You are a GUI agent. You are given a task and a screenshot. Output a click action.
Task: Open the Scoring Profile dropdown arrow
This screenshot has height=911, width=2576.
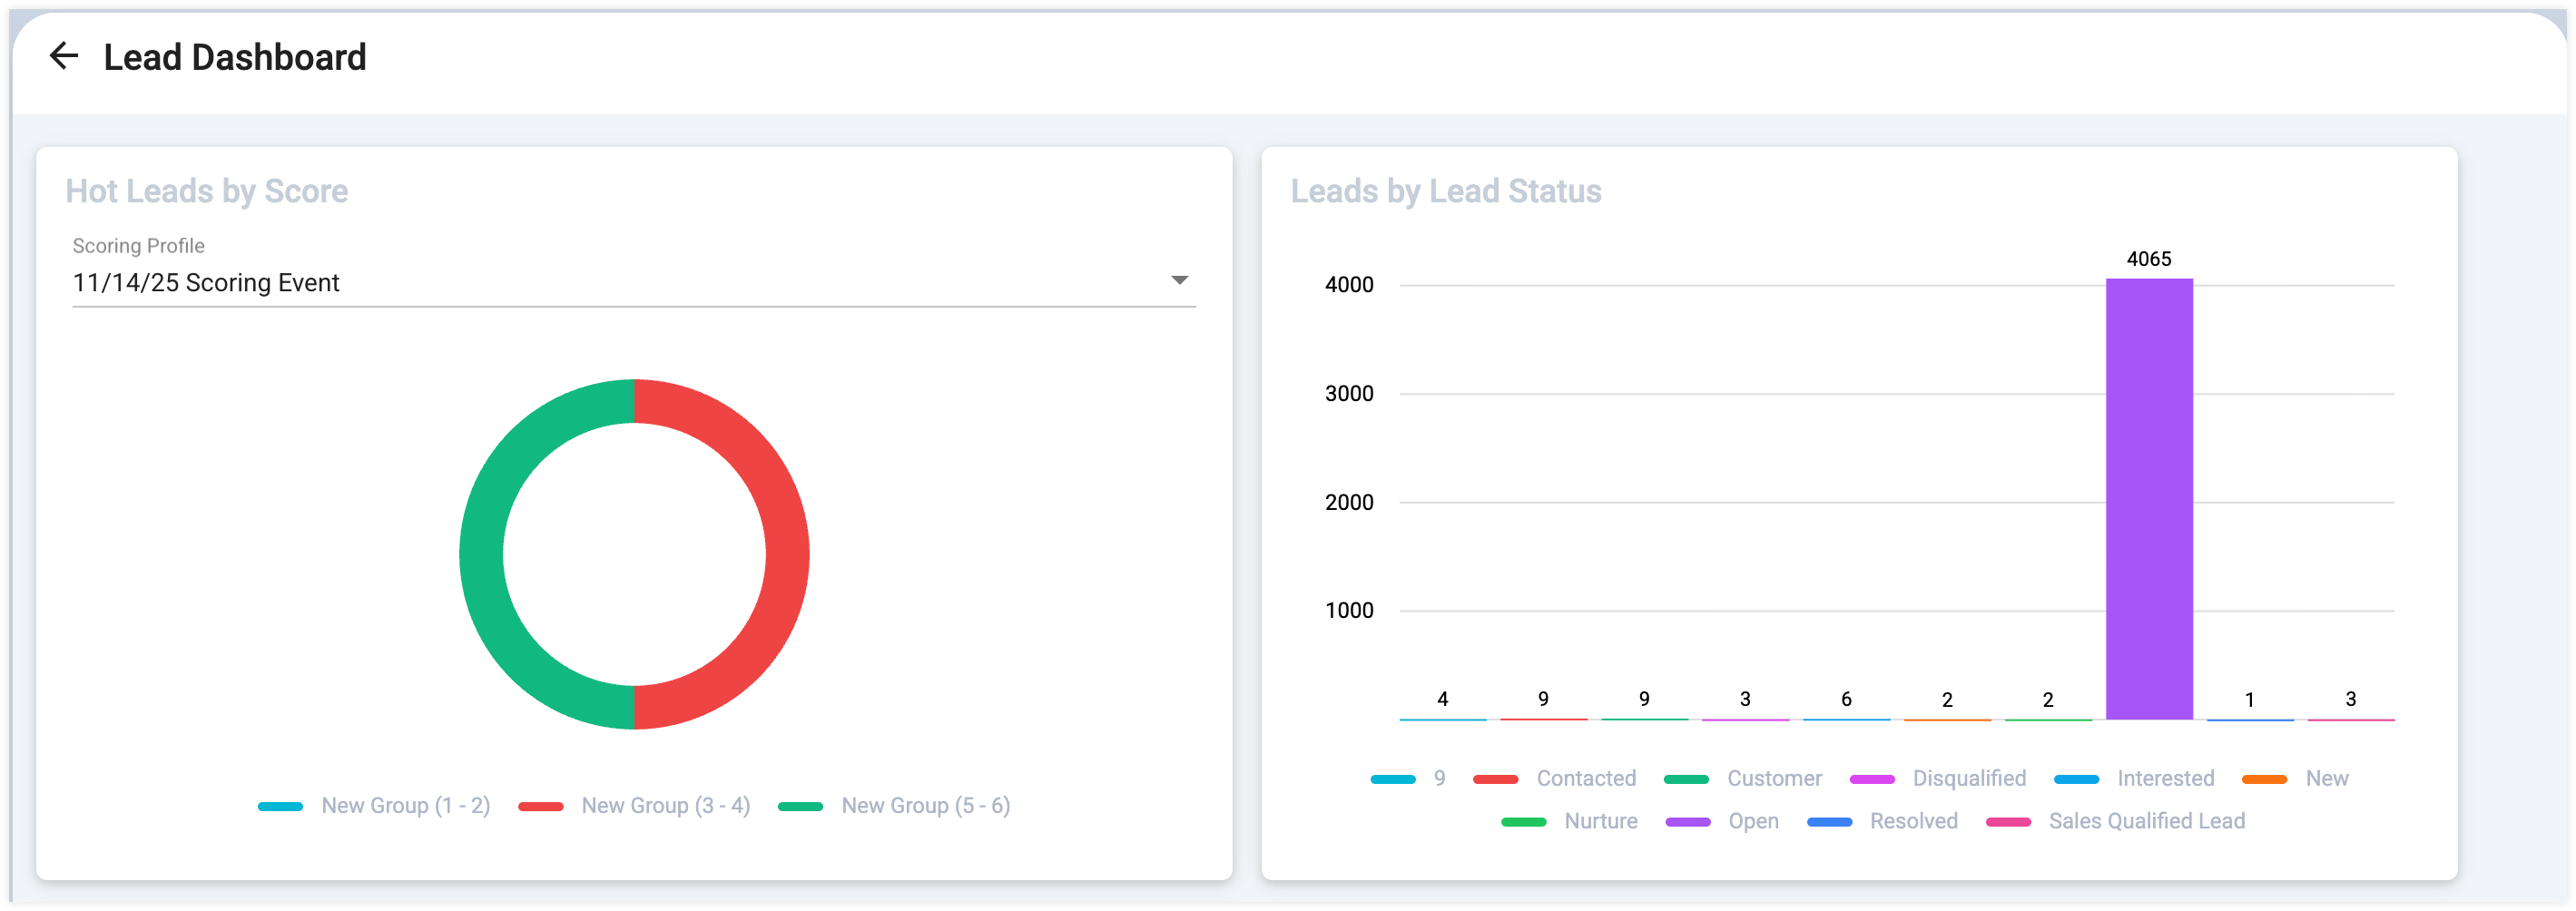coord(1179,281)
